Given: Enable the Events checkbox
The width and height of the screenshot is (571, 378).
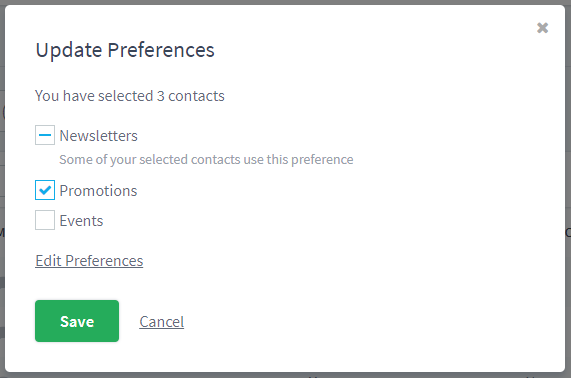Looking at the screenshot, I should coord(45,220).
